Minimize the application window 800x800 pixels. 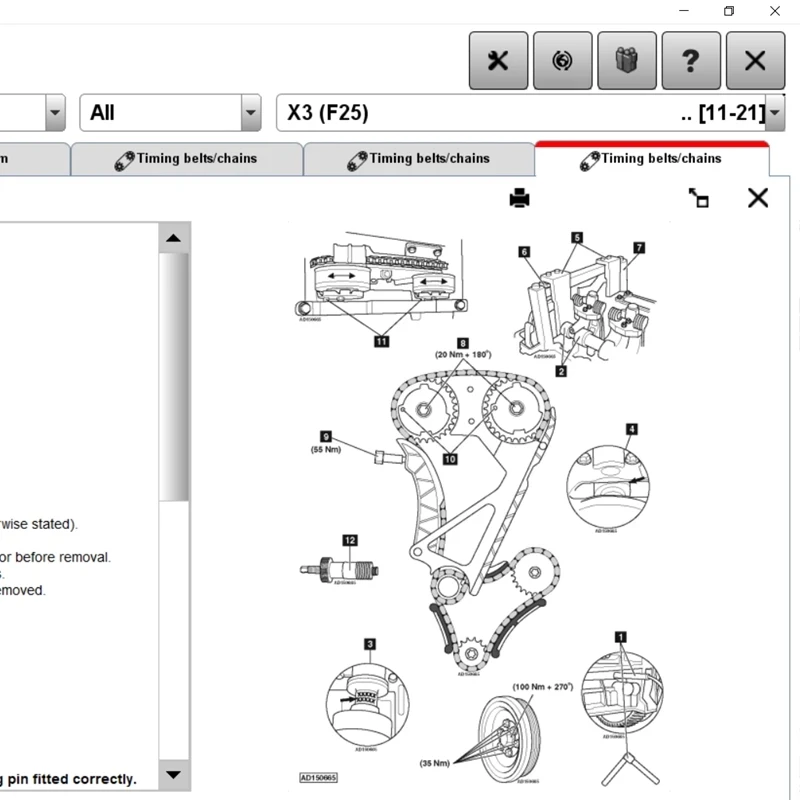coord(684,11)
